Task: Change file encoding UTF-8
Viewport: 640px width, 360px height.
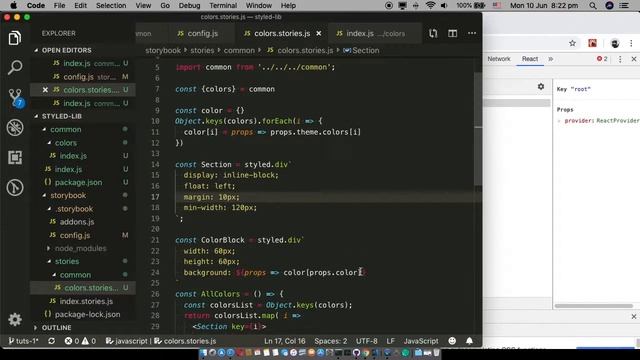Action: (x=367, y=341)
